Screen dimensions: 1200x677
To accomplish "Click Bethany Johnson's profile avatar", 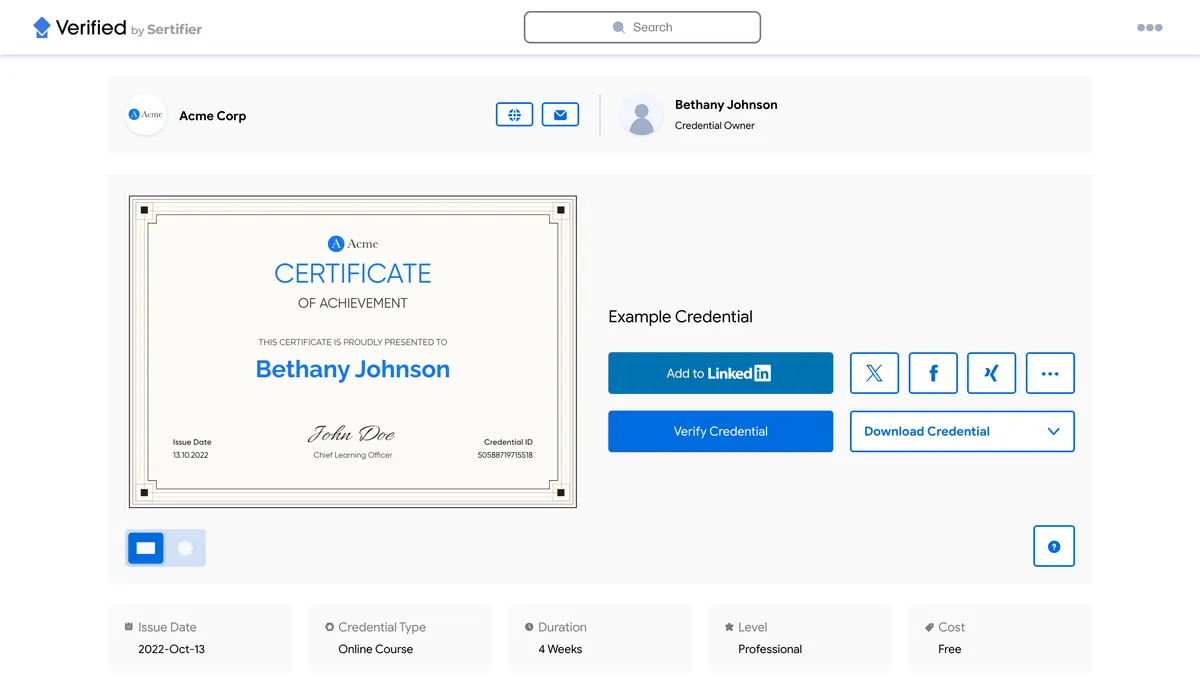I will (640, 115).
